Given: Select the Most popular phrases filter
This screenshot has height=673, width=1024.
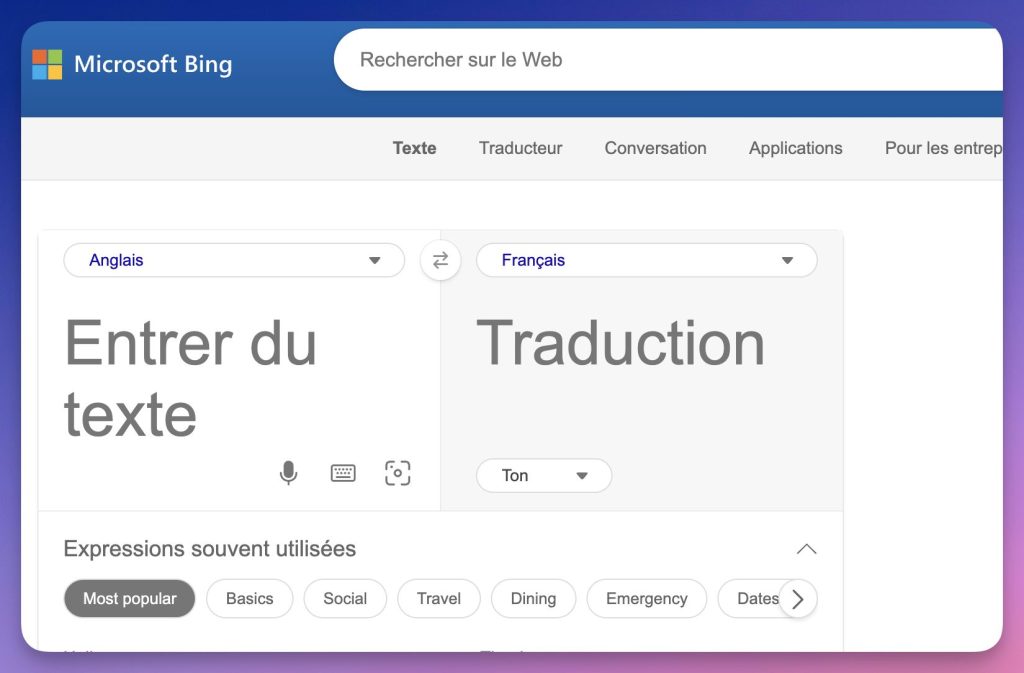Looking at the screenshot, I should point(129,598).
